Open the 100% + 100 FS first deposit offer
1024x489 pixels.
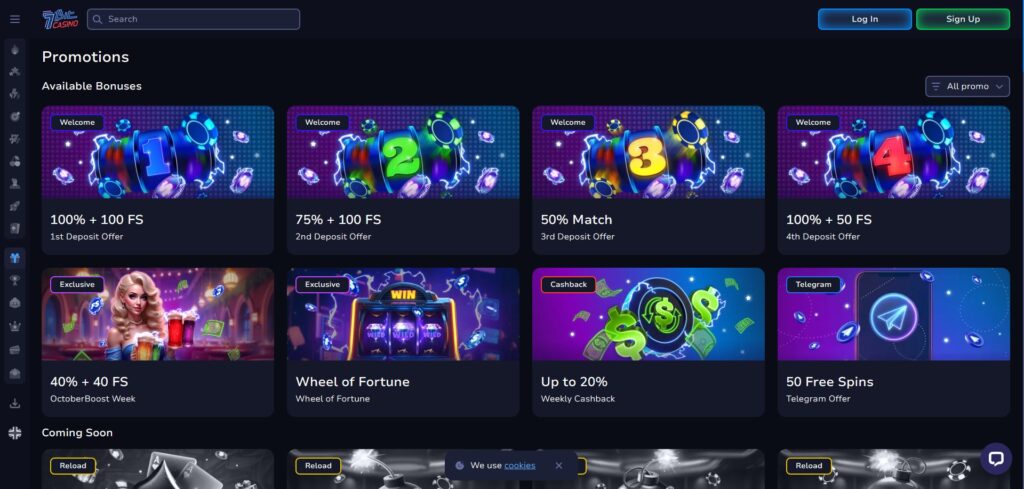point(158,180)
